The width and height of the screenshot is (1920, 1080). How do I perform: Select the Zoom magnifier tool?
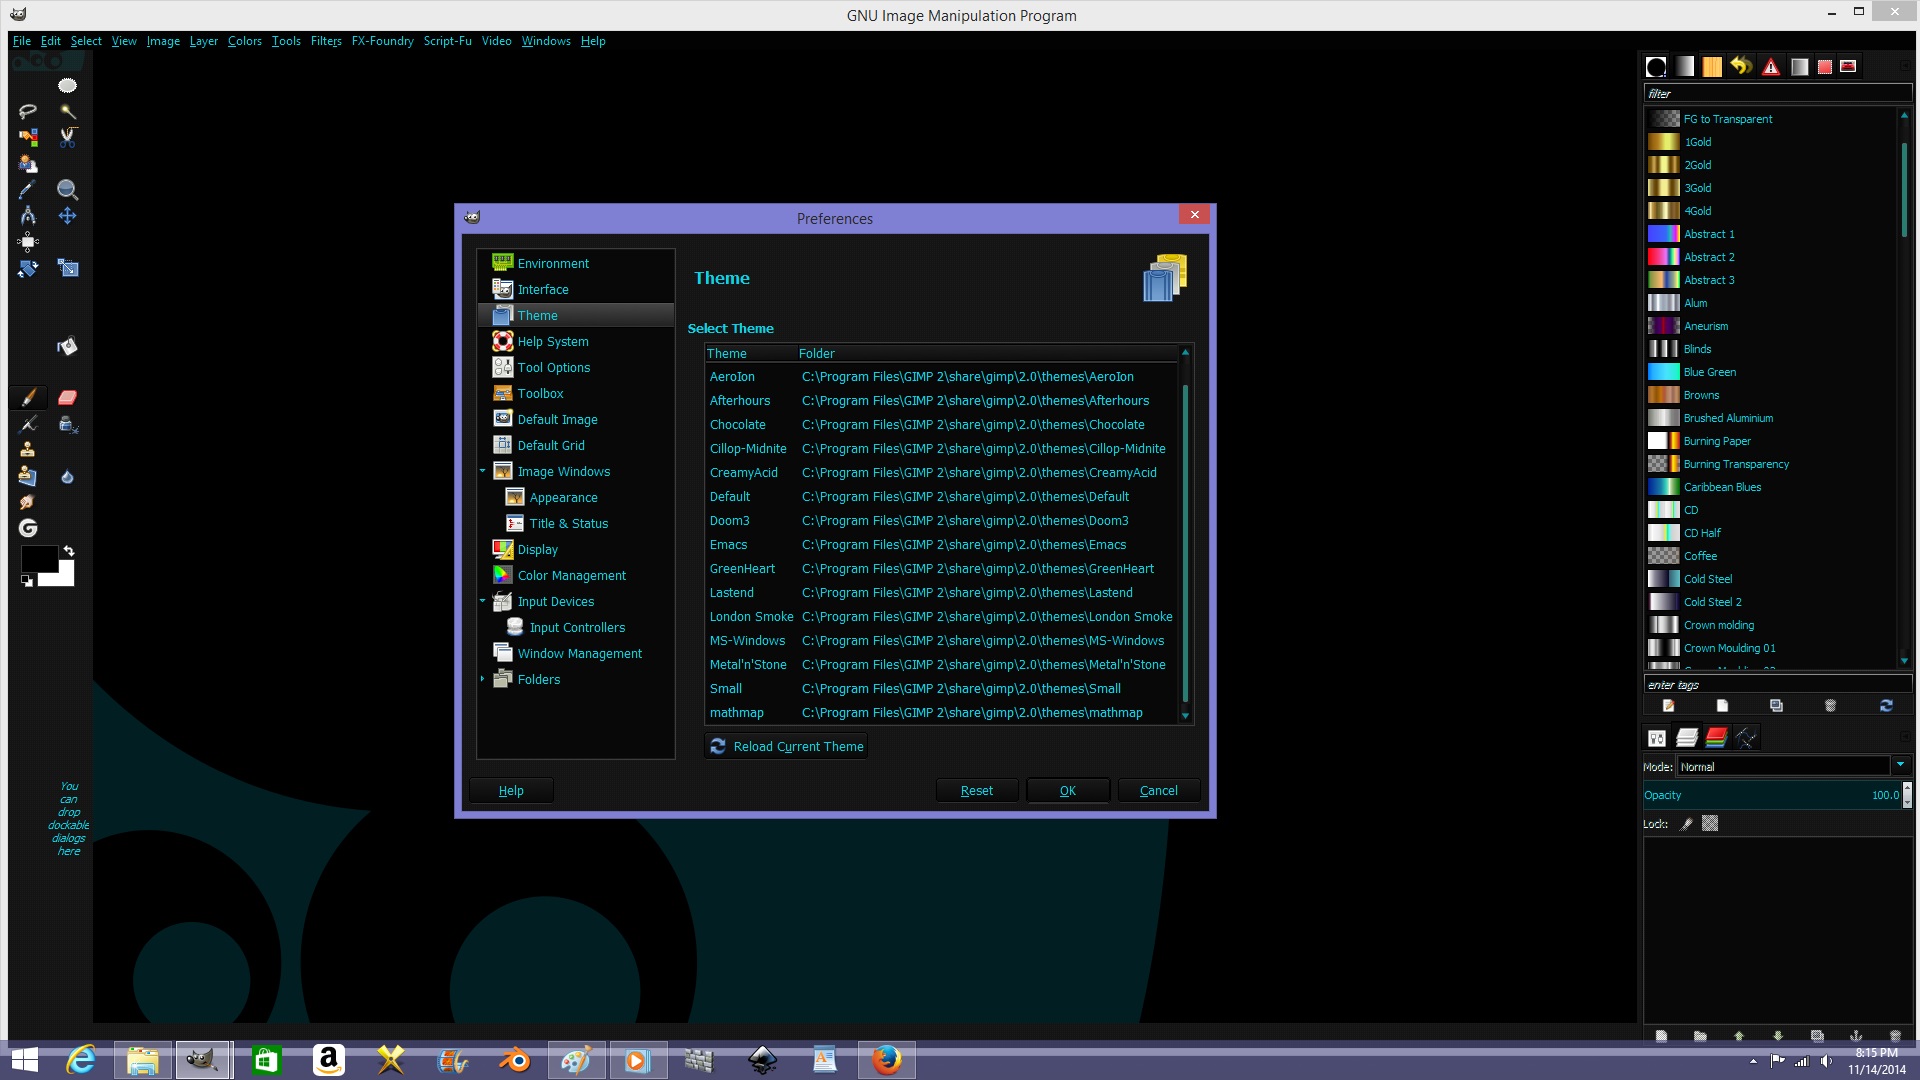click(x=67, y=190)
